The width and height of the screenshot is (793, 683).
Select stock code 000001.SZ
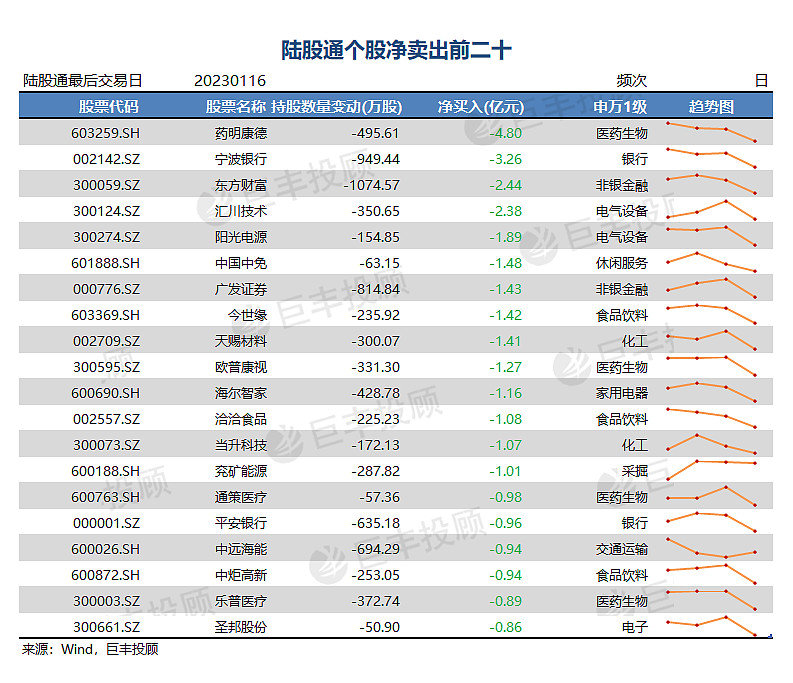(x=107, y=523)
